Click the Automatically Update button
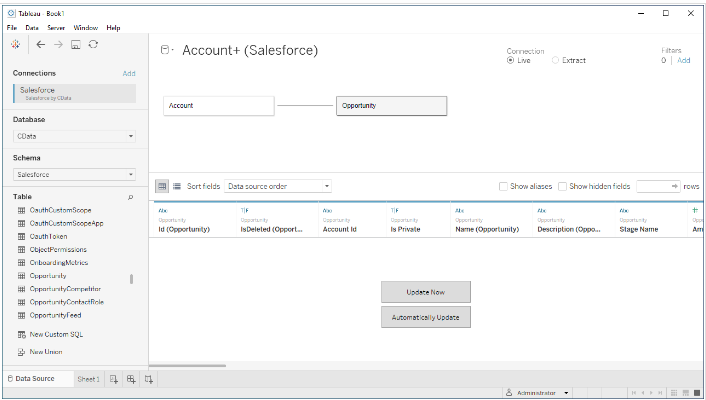 click(426, 317)
